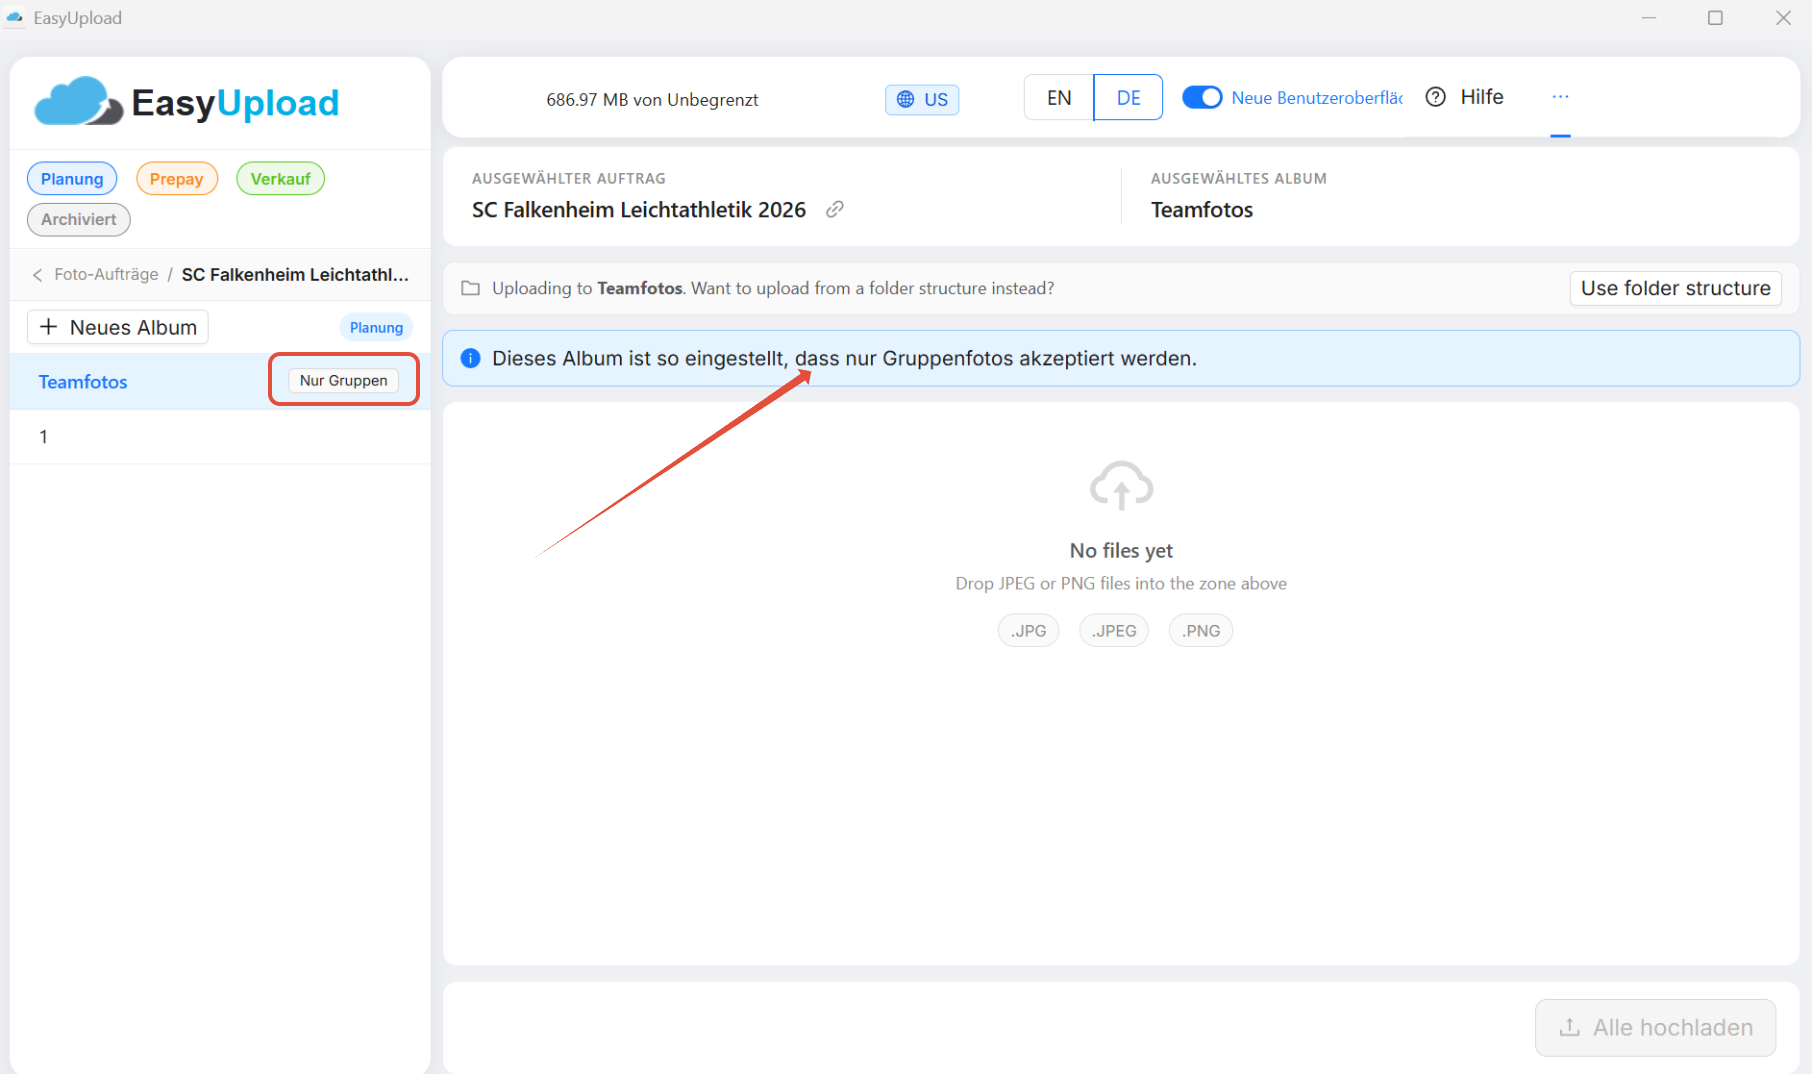Open the link icon beside SC Falkenheim Leichtathletik 2026
Screen dimensions: 1812x1074
coord(835,209)
